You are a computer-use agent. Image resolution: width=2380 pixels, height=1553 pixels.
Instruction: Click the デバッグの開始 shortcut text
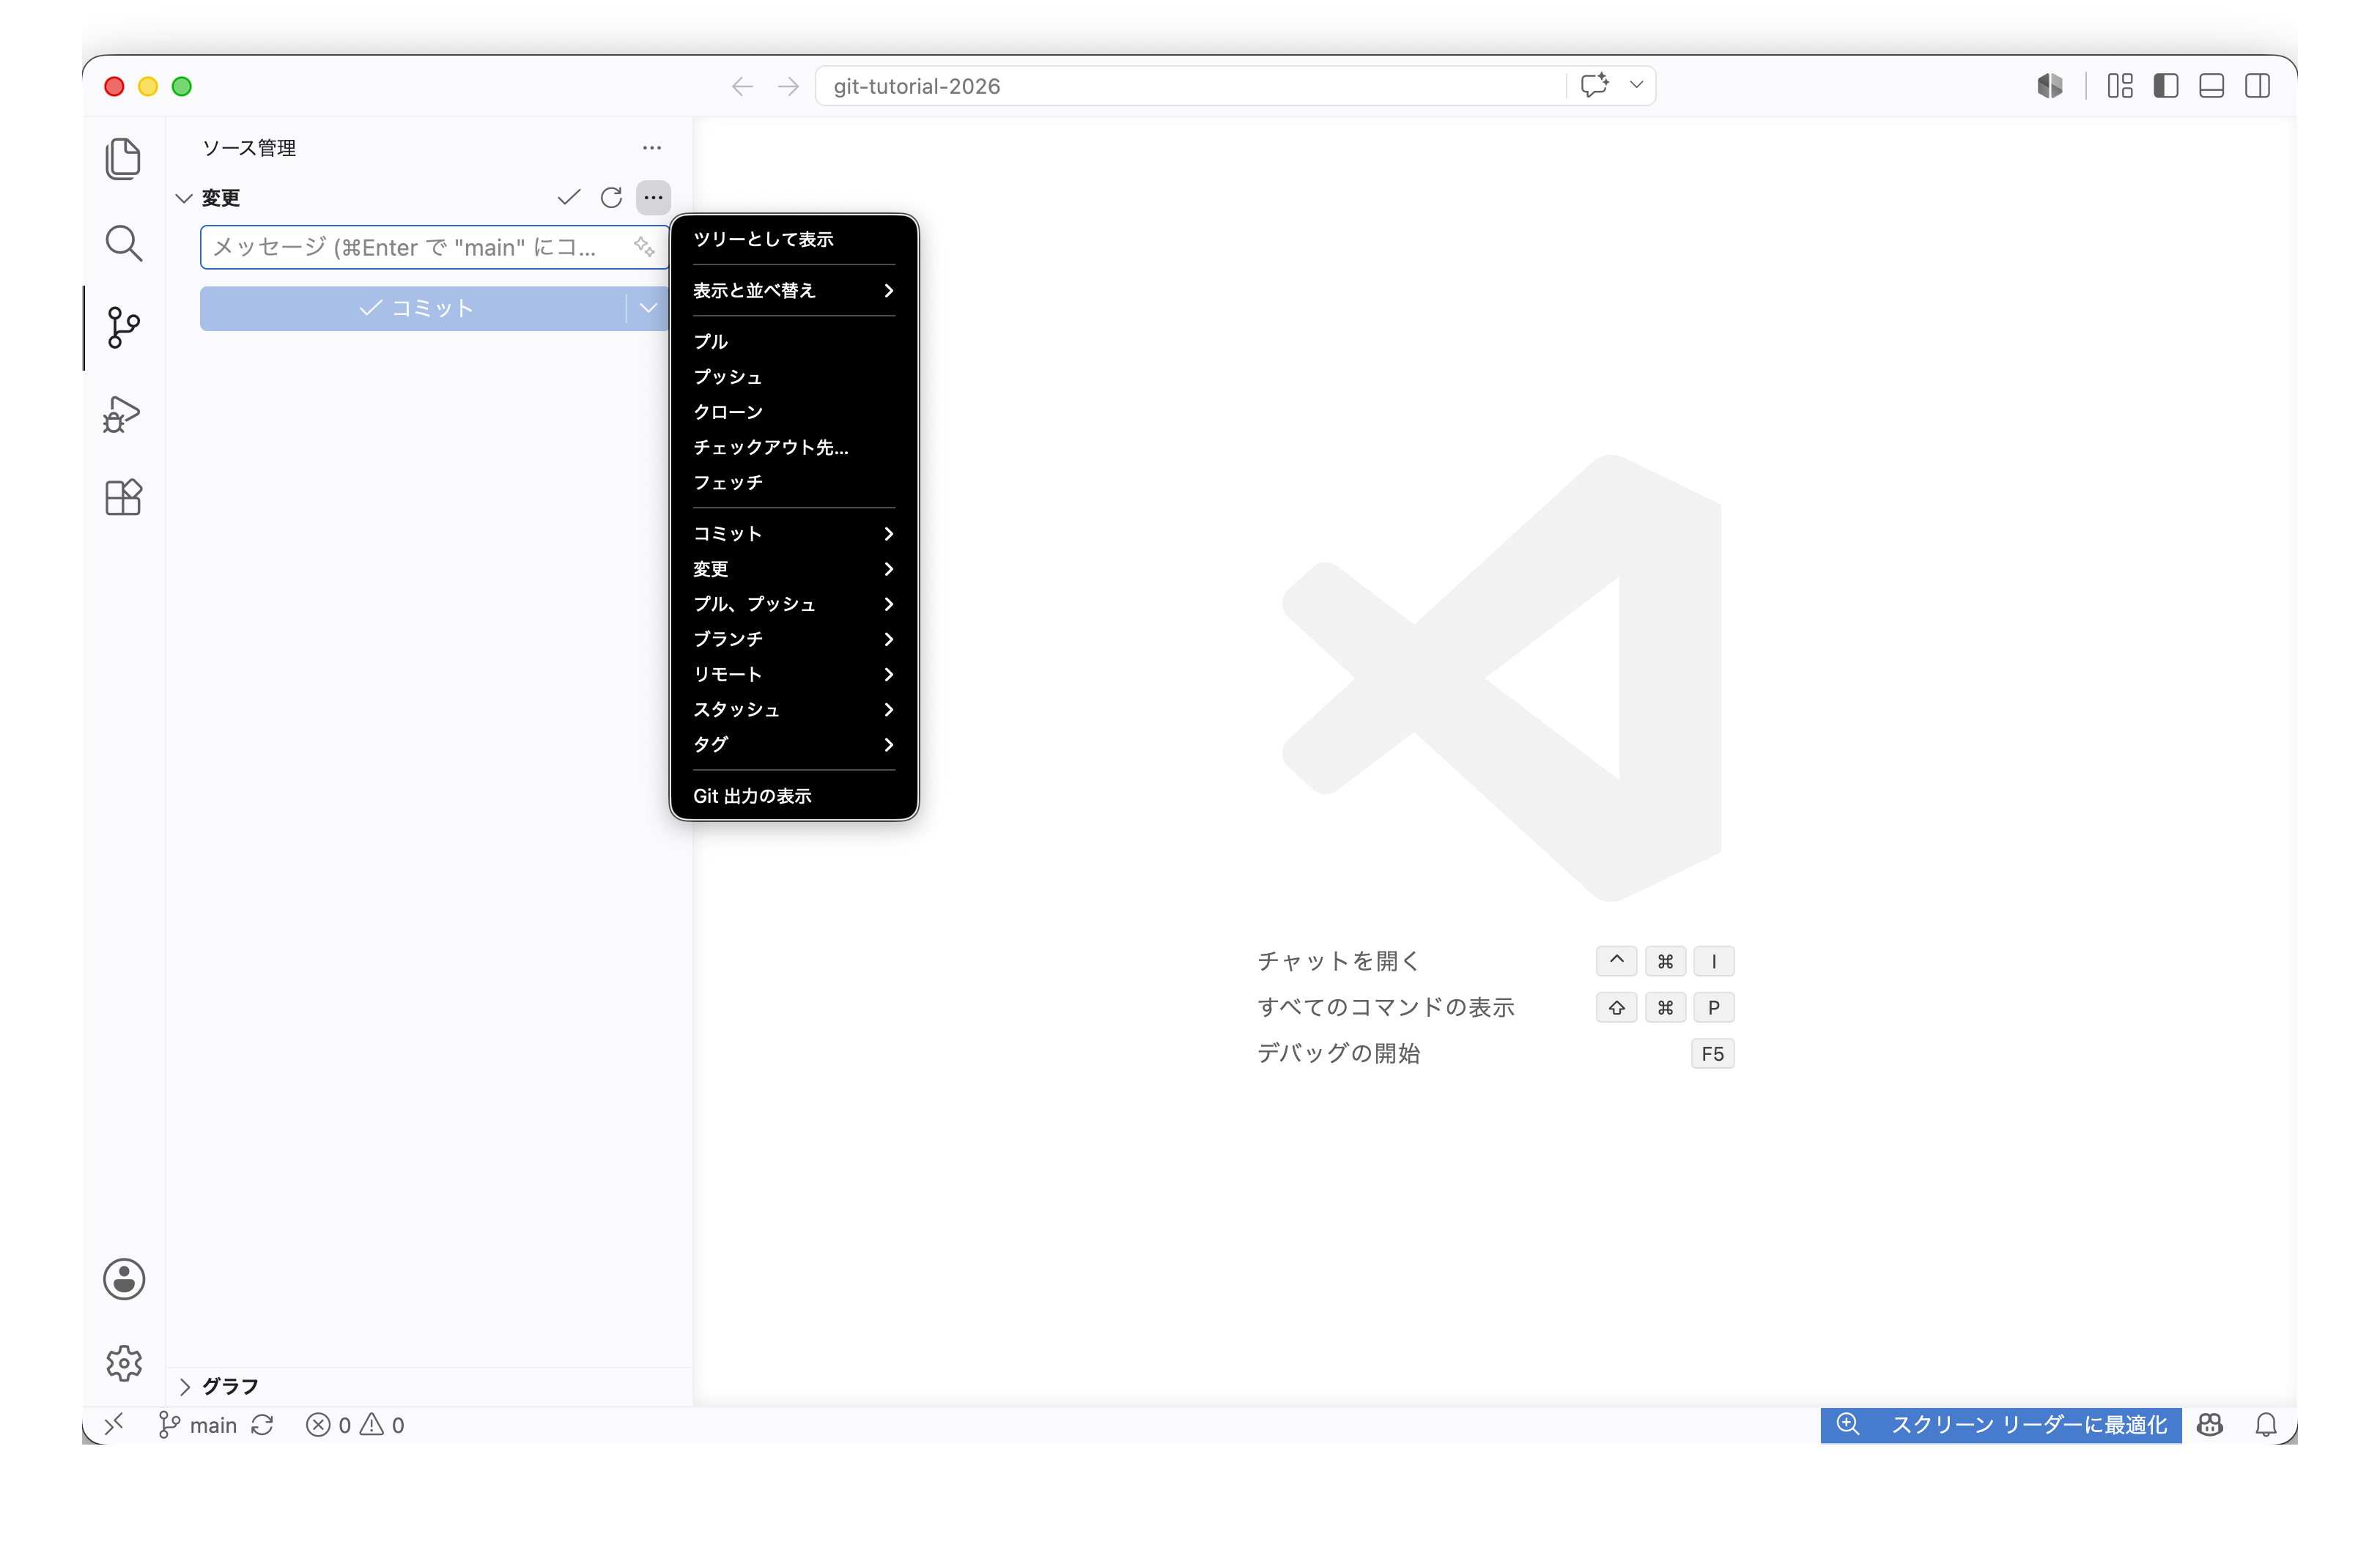coord(1338,1053)
